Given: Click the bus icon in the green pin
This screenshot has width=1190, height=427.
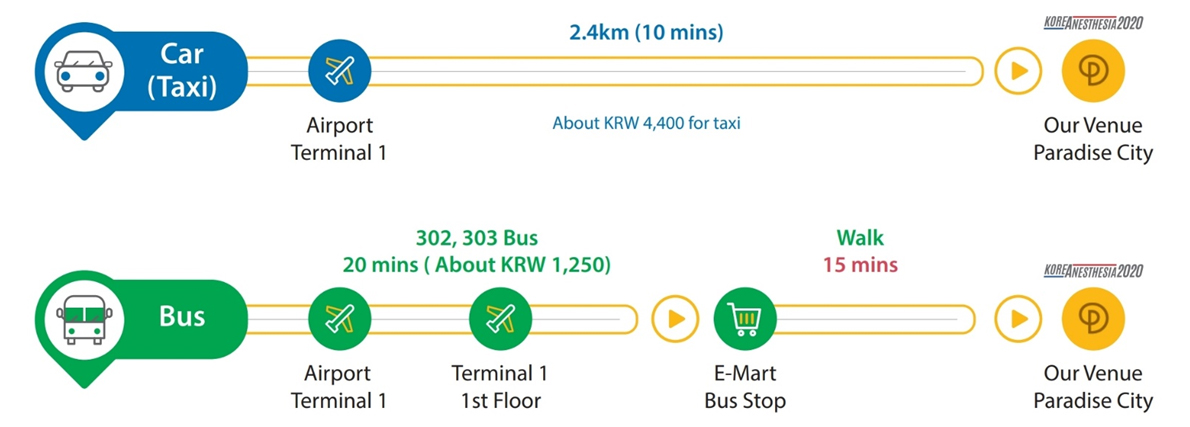Looking at the screenshot, I should [83, 319].
